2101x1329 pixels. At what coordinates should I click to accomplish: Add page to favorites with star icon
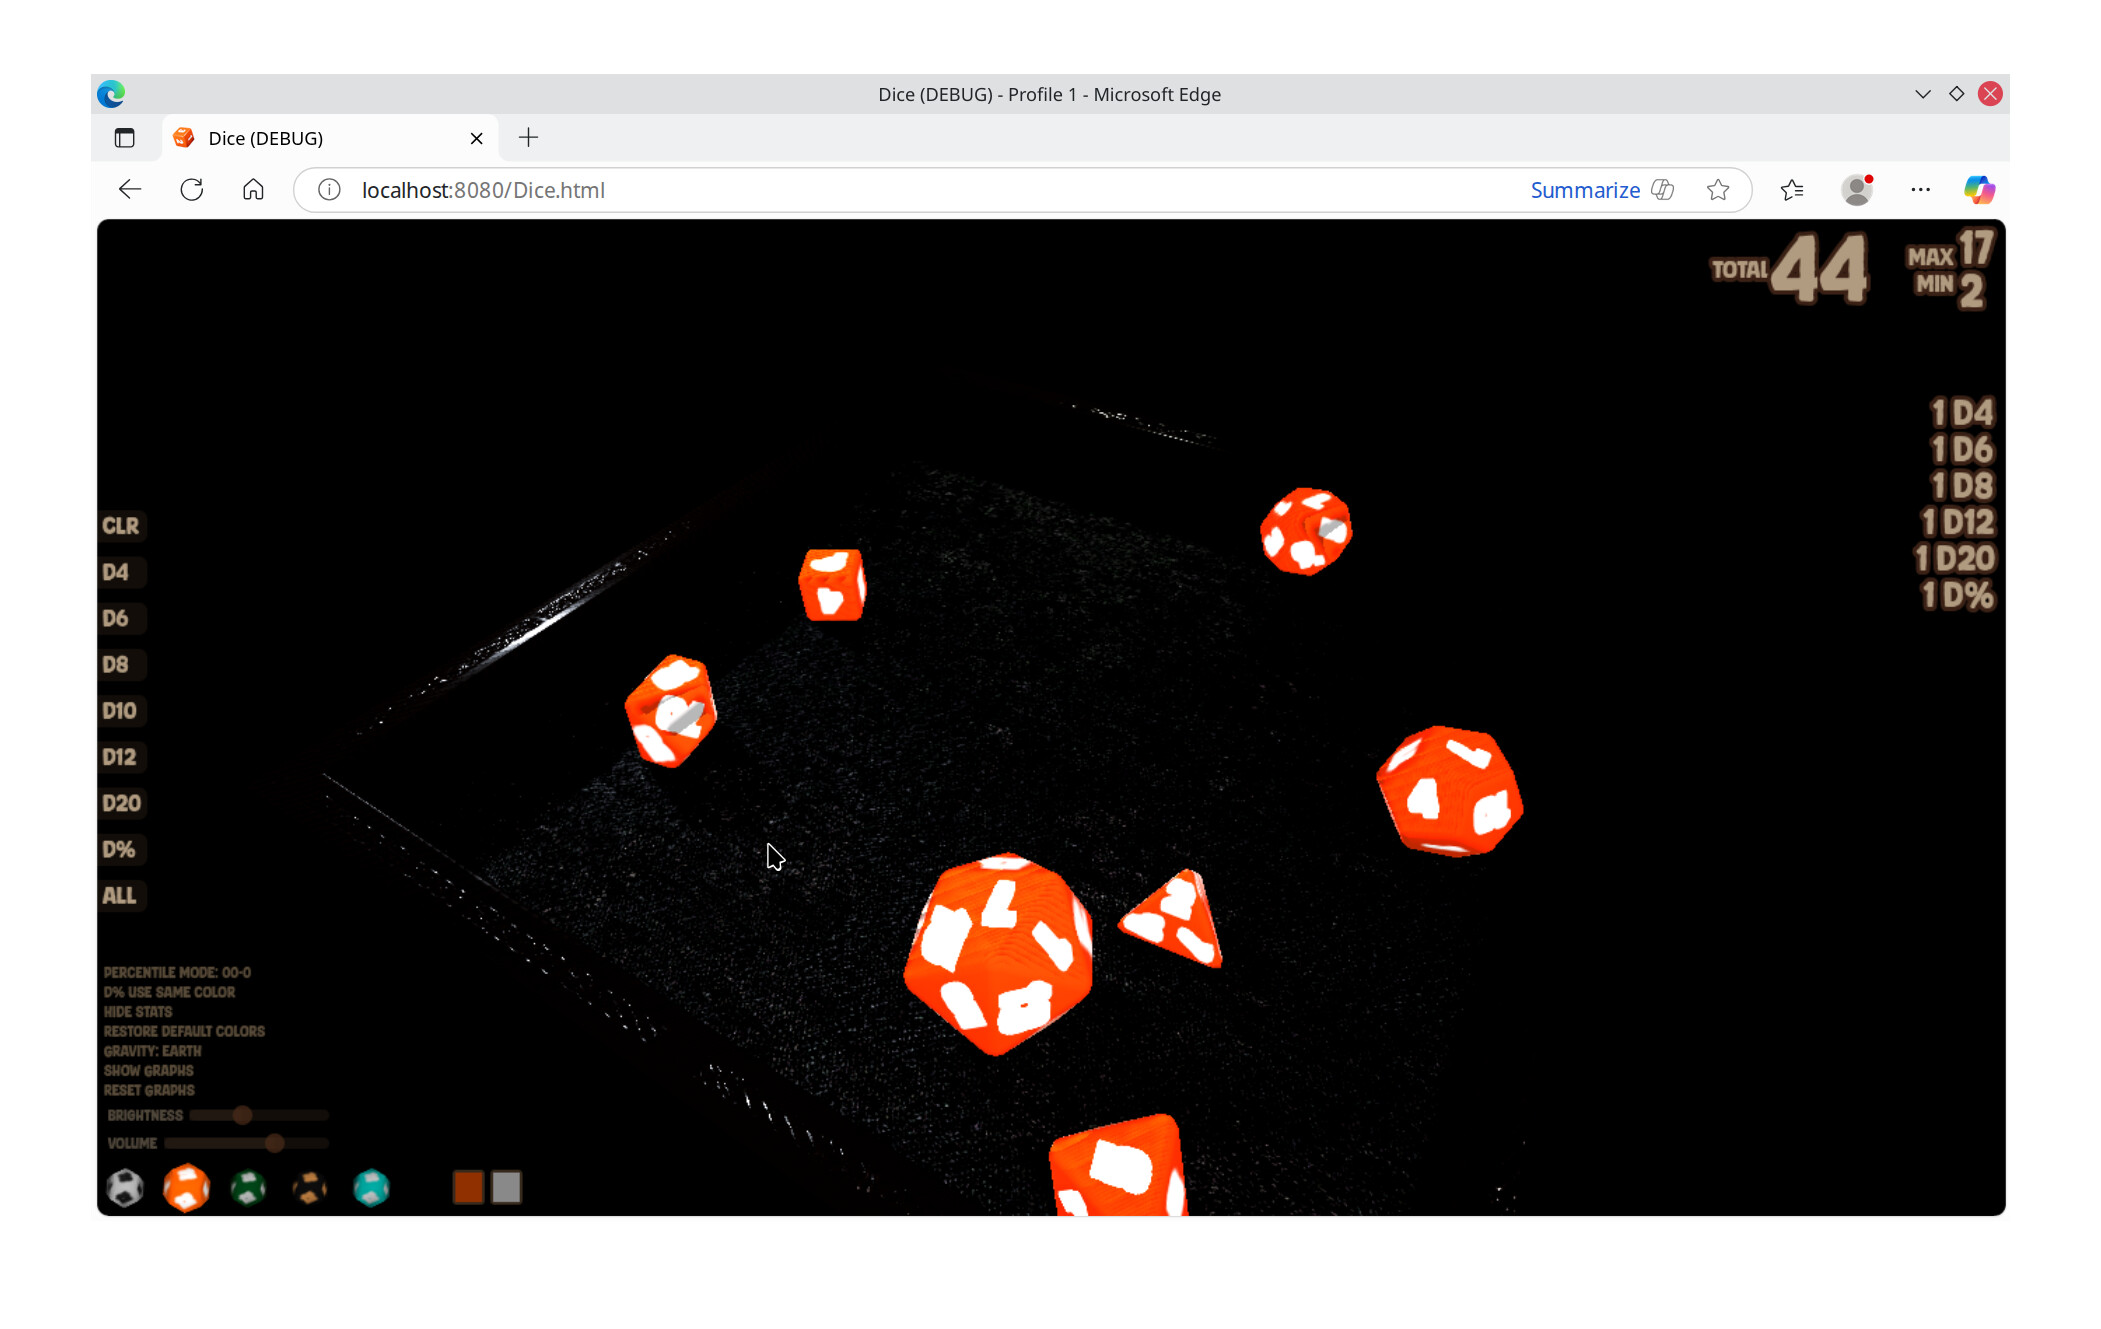(1718, 190)
